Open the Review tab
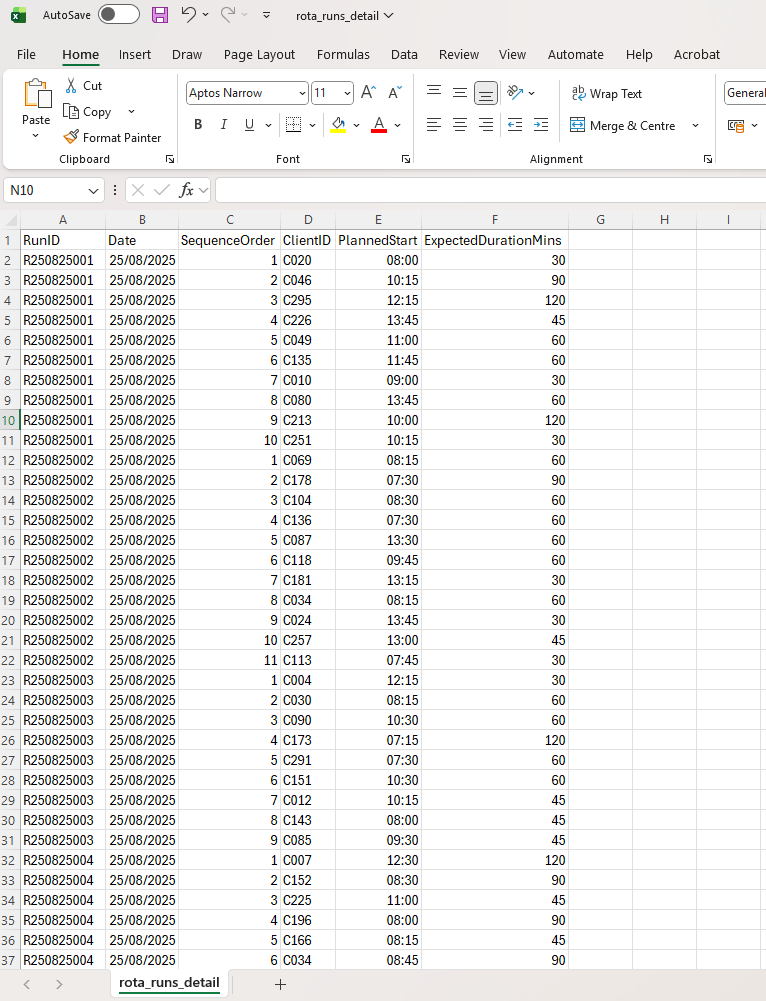This screenshot has height=1001, width=766. (458, 55)
